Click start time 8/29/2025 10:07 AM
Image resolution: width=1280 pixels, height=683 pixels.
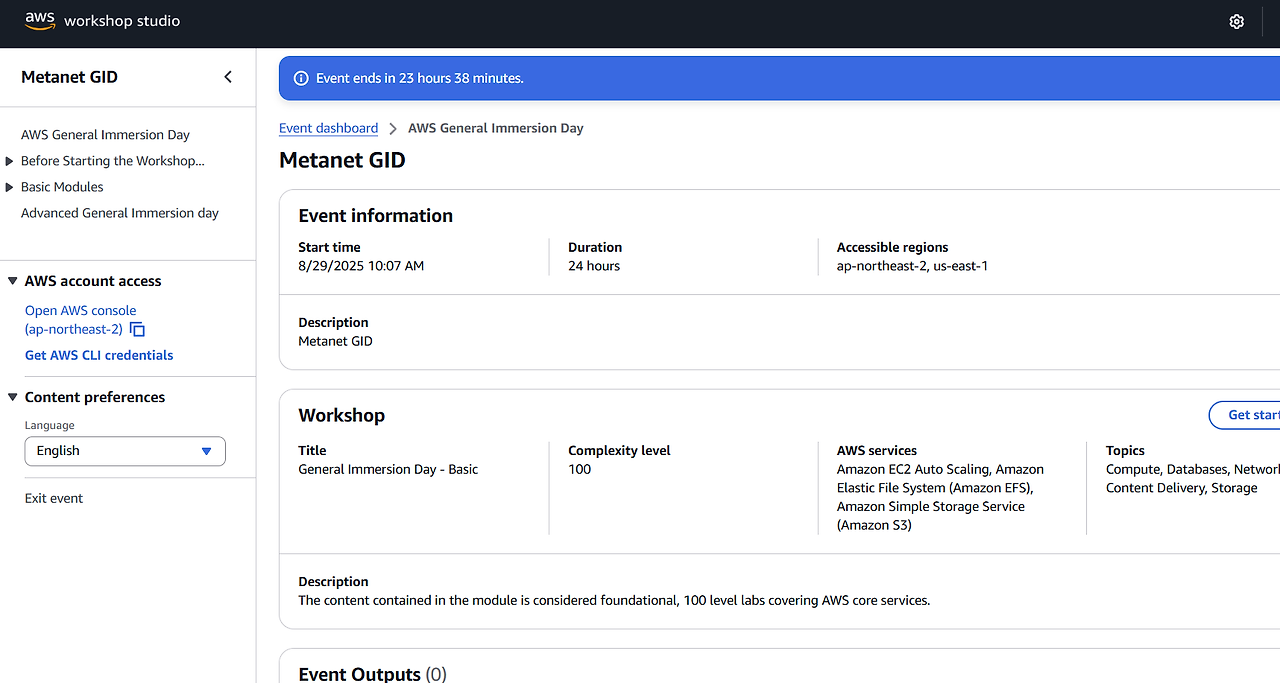(361, 266)
